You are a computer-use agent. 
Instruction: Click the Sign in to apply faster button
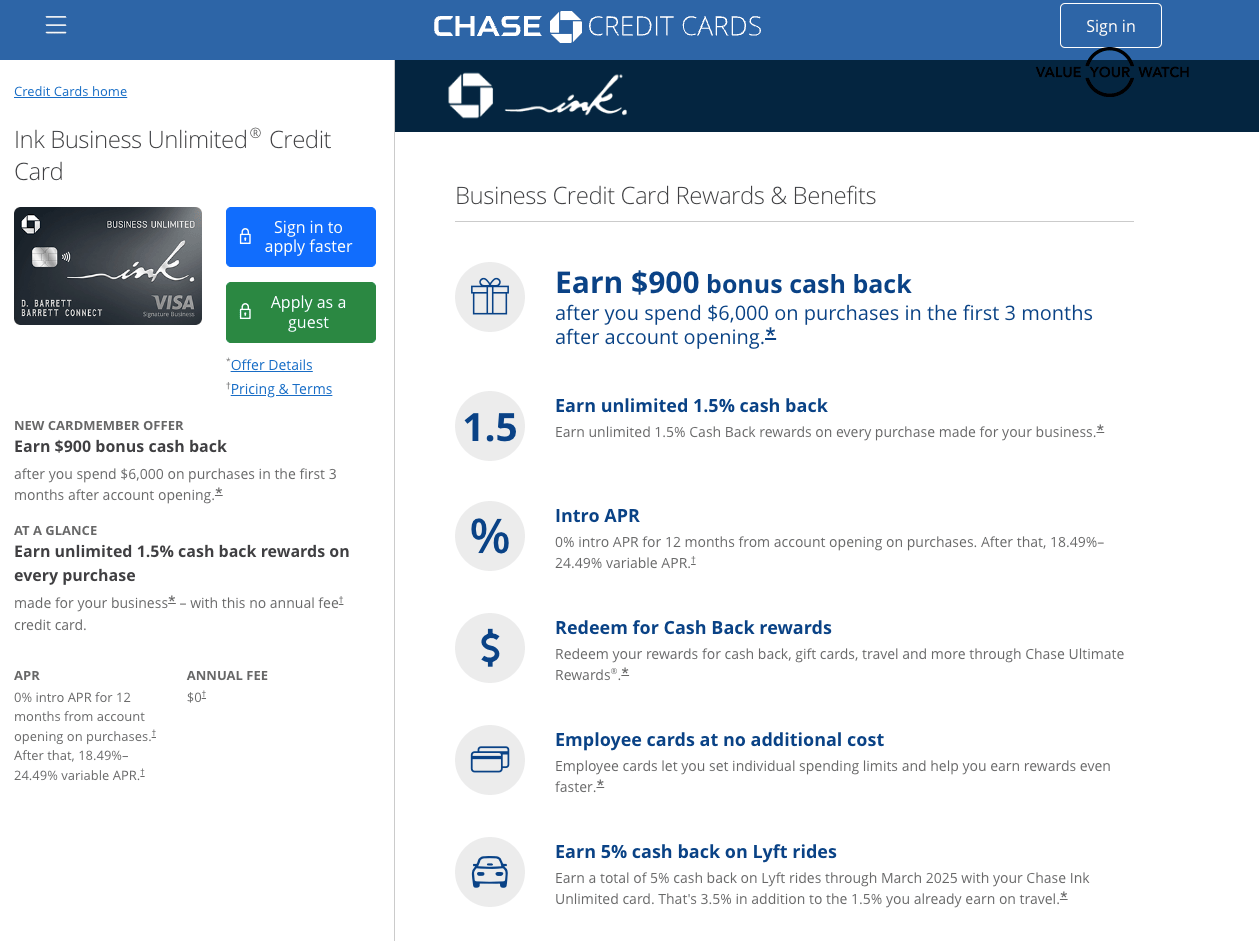point(300,237)
